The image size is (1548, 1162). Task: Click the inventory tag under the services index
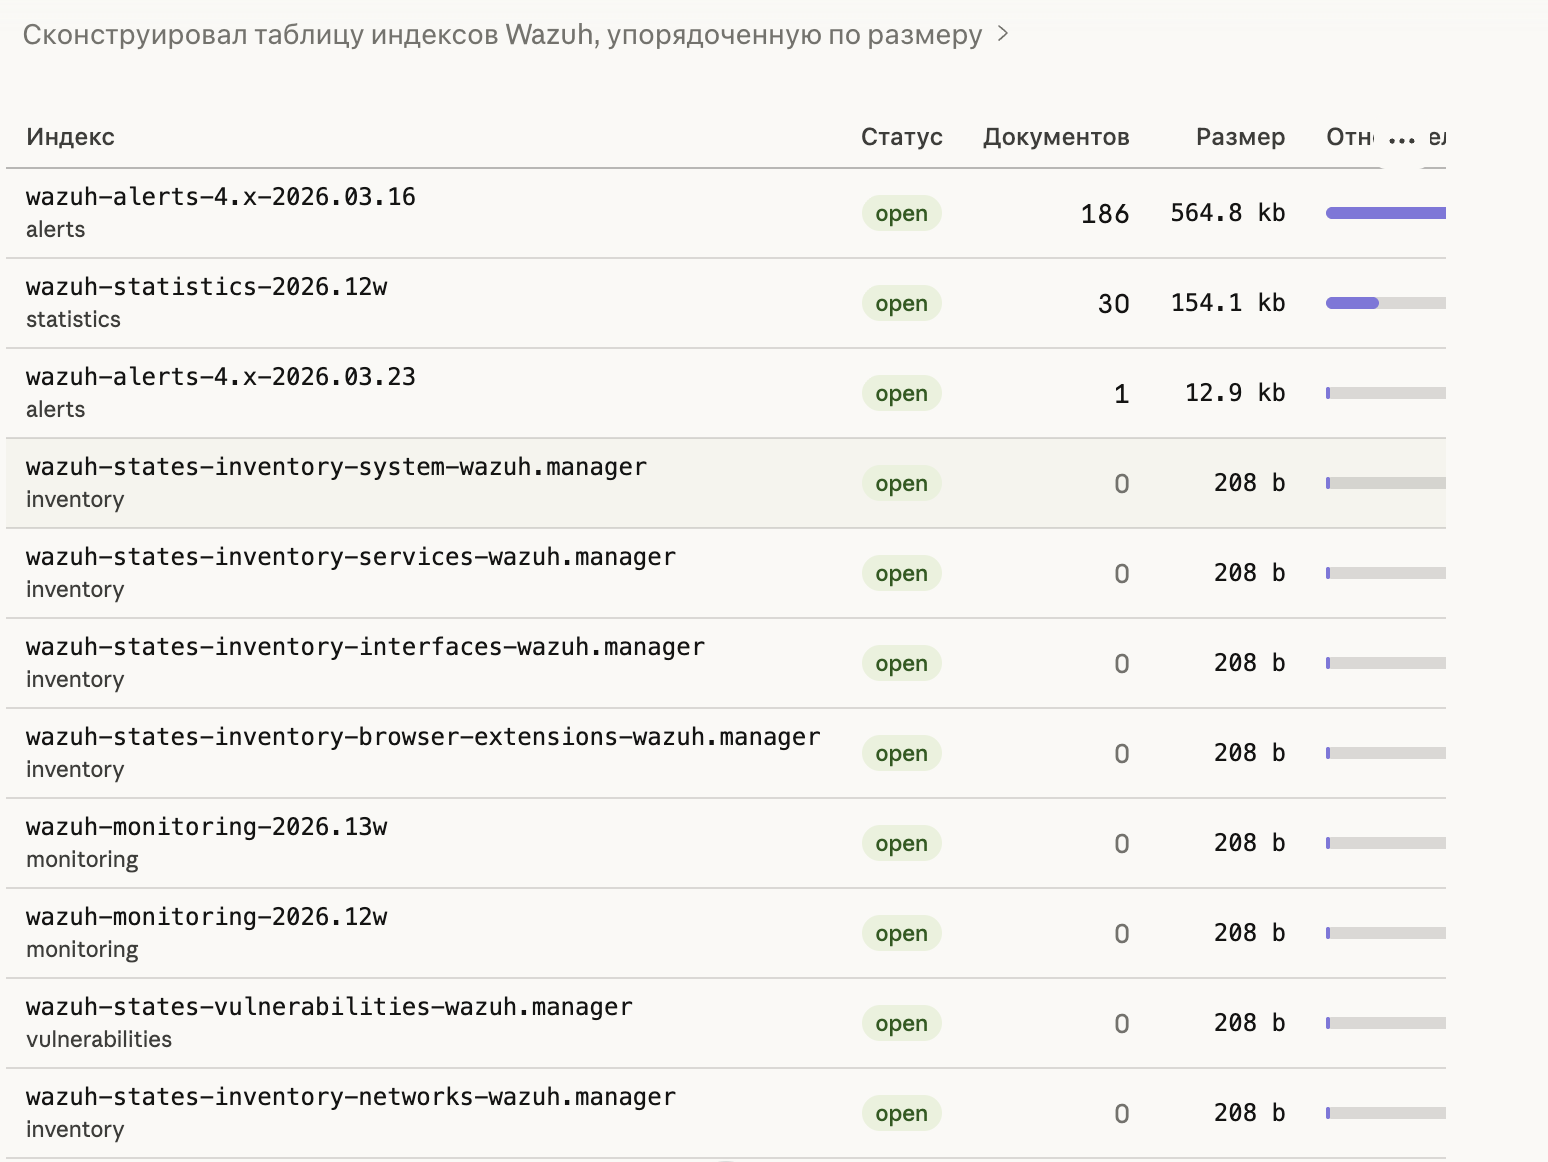pyautogui.click(x=75, y=589)
